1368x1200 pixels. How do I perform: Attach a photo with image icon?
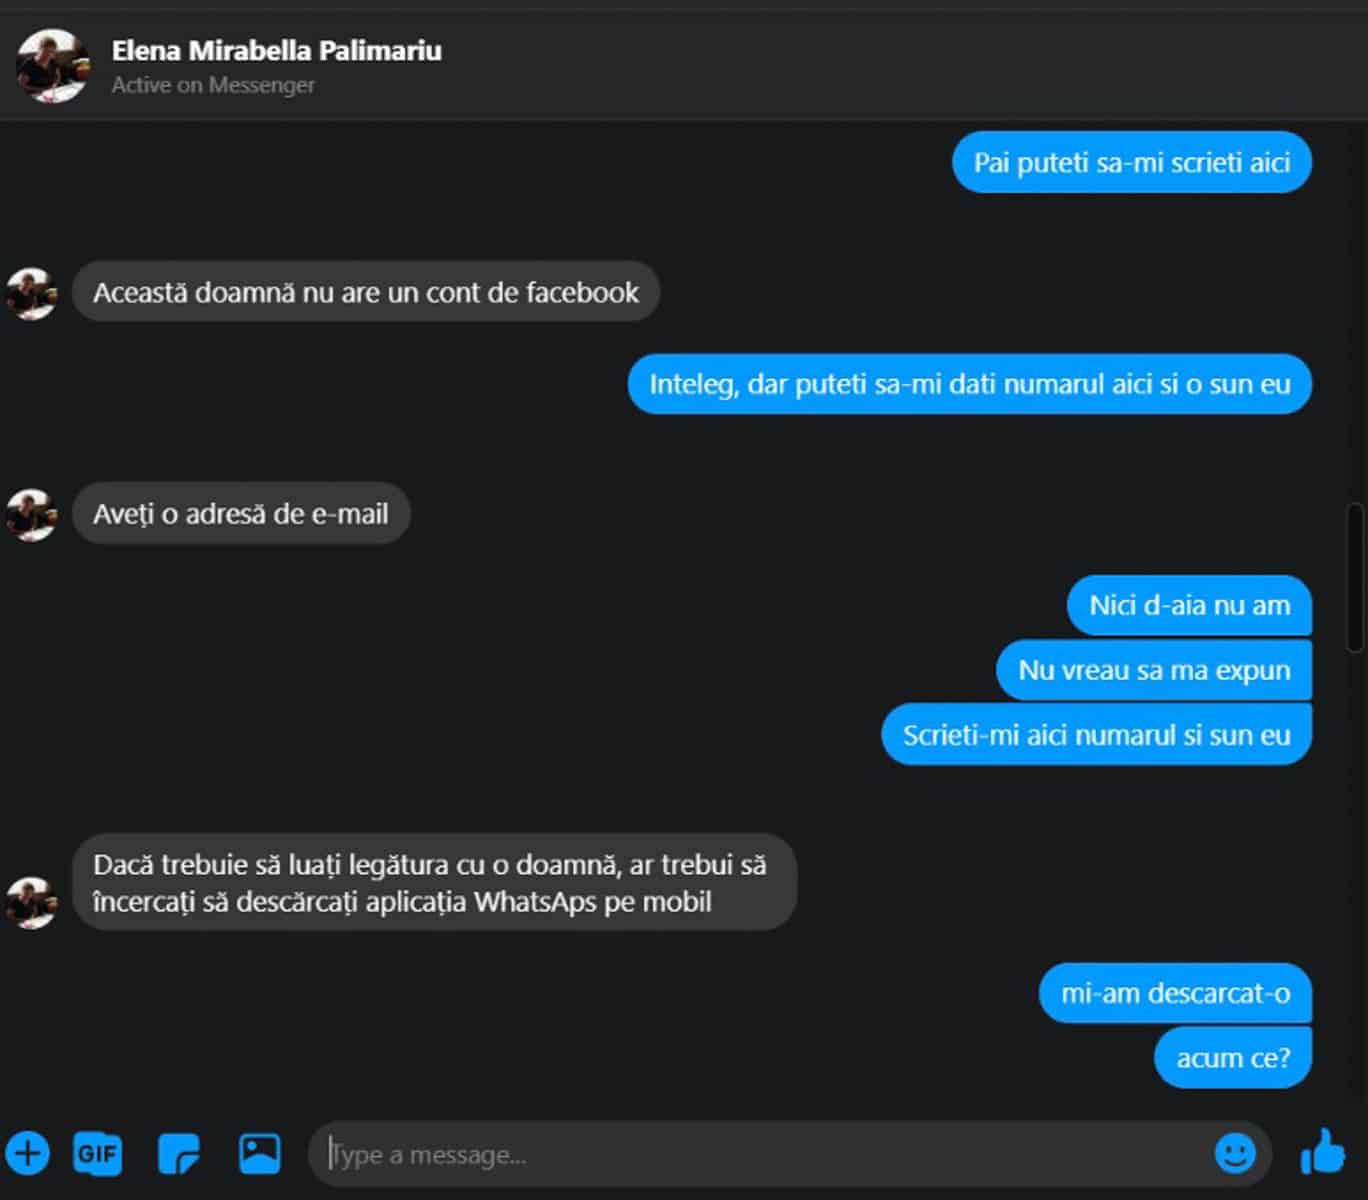(x=260, y=1153)
